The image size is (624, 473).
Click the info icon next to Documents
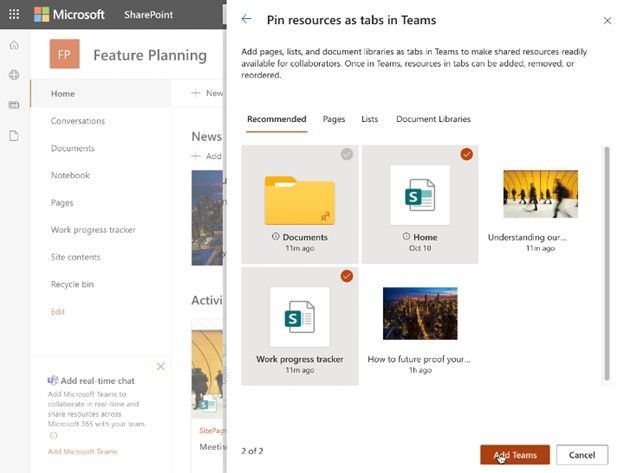[x=275, y=236]
